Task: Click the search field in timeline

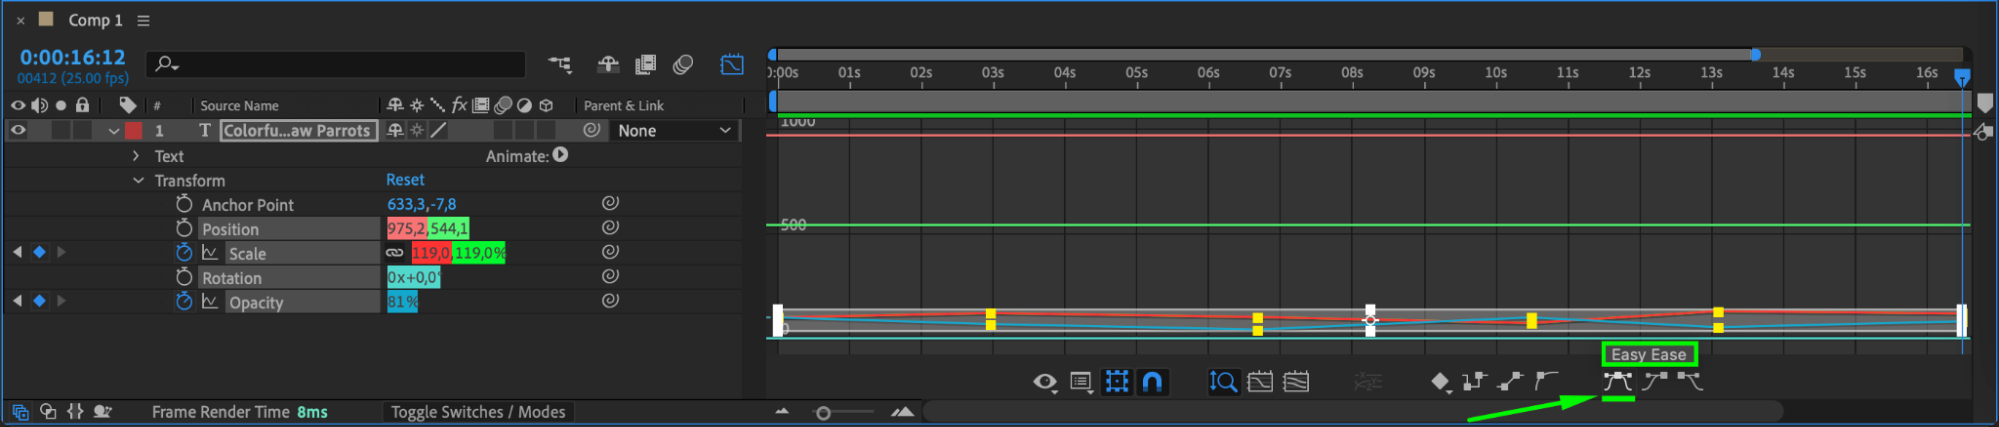Action: point(336,65)
